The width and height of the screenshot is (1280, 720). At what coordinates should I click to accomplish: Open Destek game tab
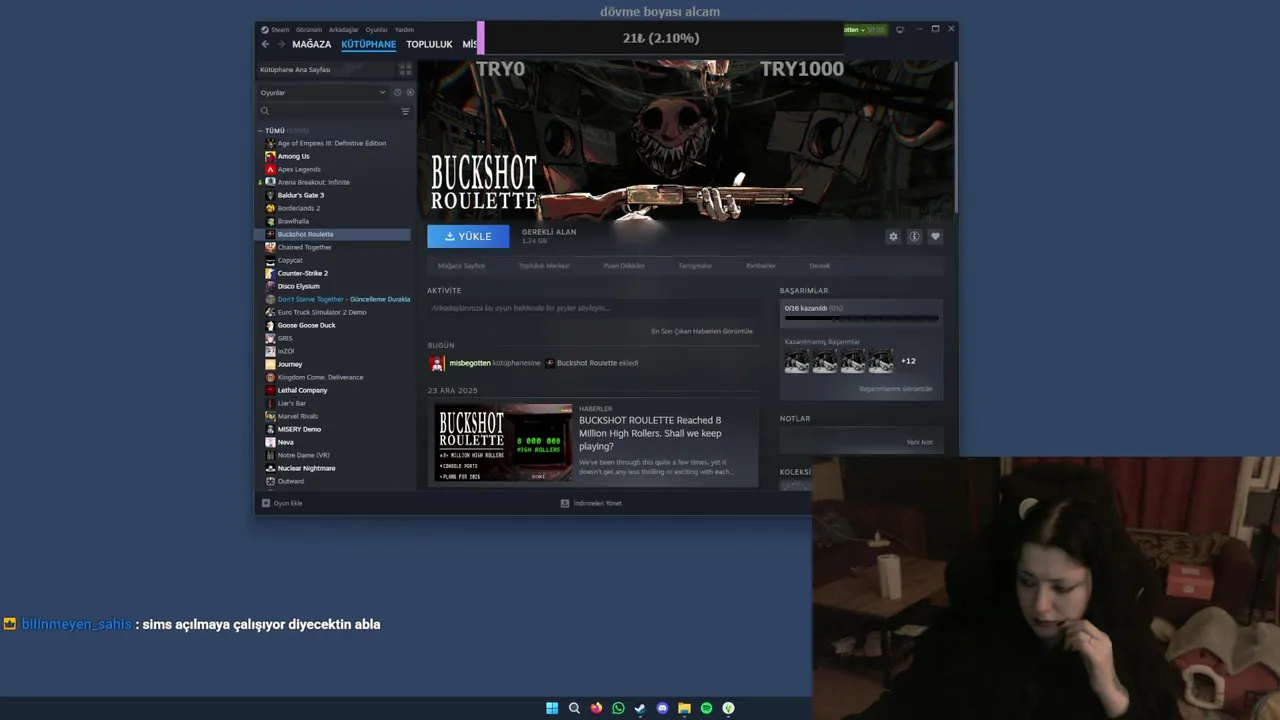click(x=820, y=266)
